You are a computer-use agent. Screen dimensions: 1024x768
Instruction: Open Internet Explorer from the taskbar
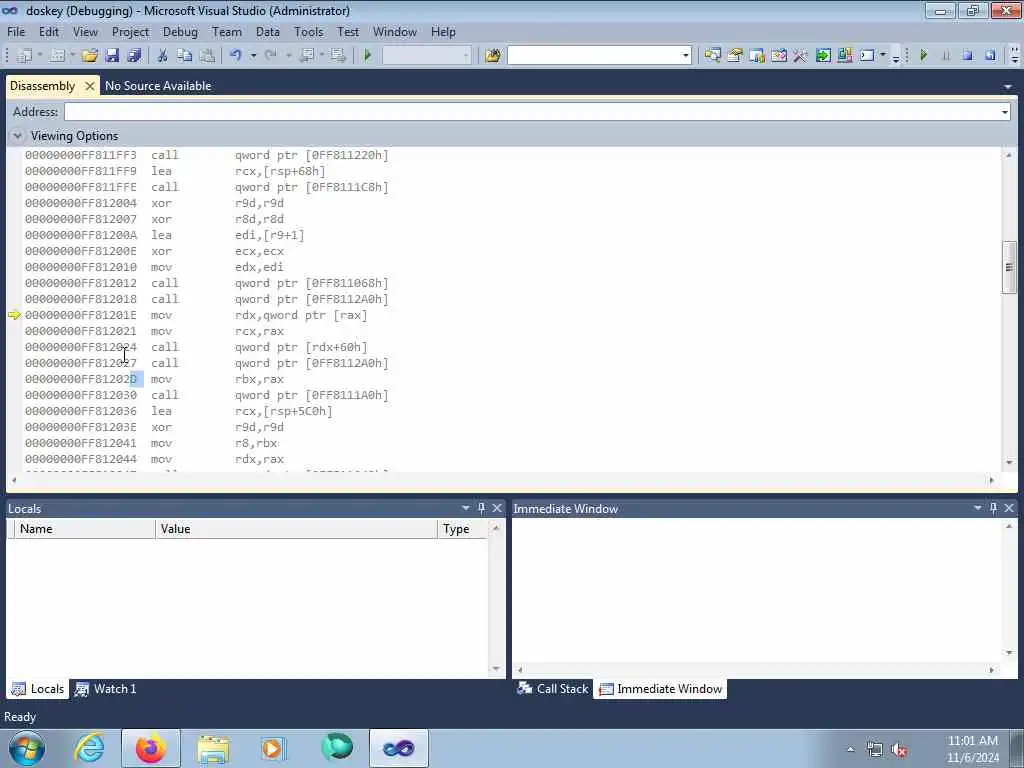click(89, 748)
